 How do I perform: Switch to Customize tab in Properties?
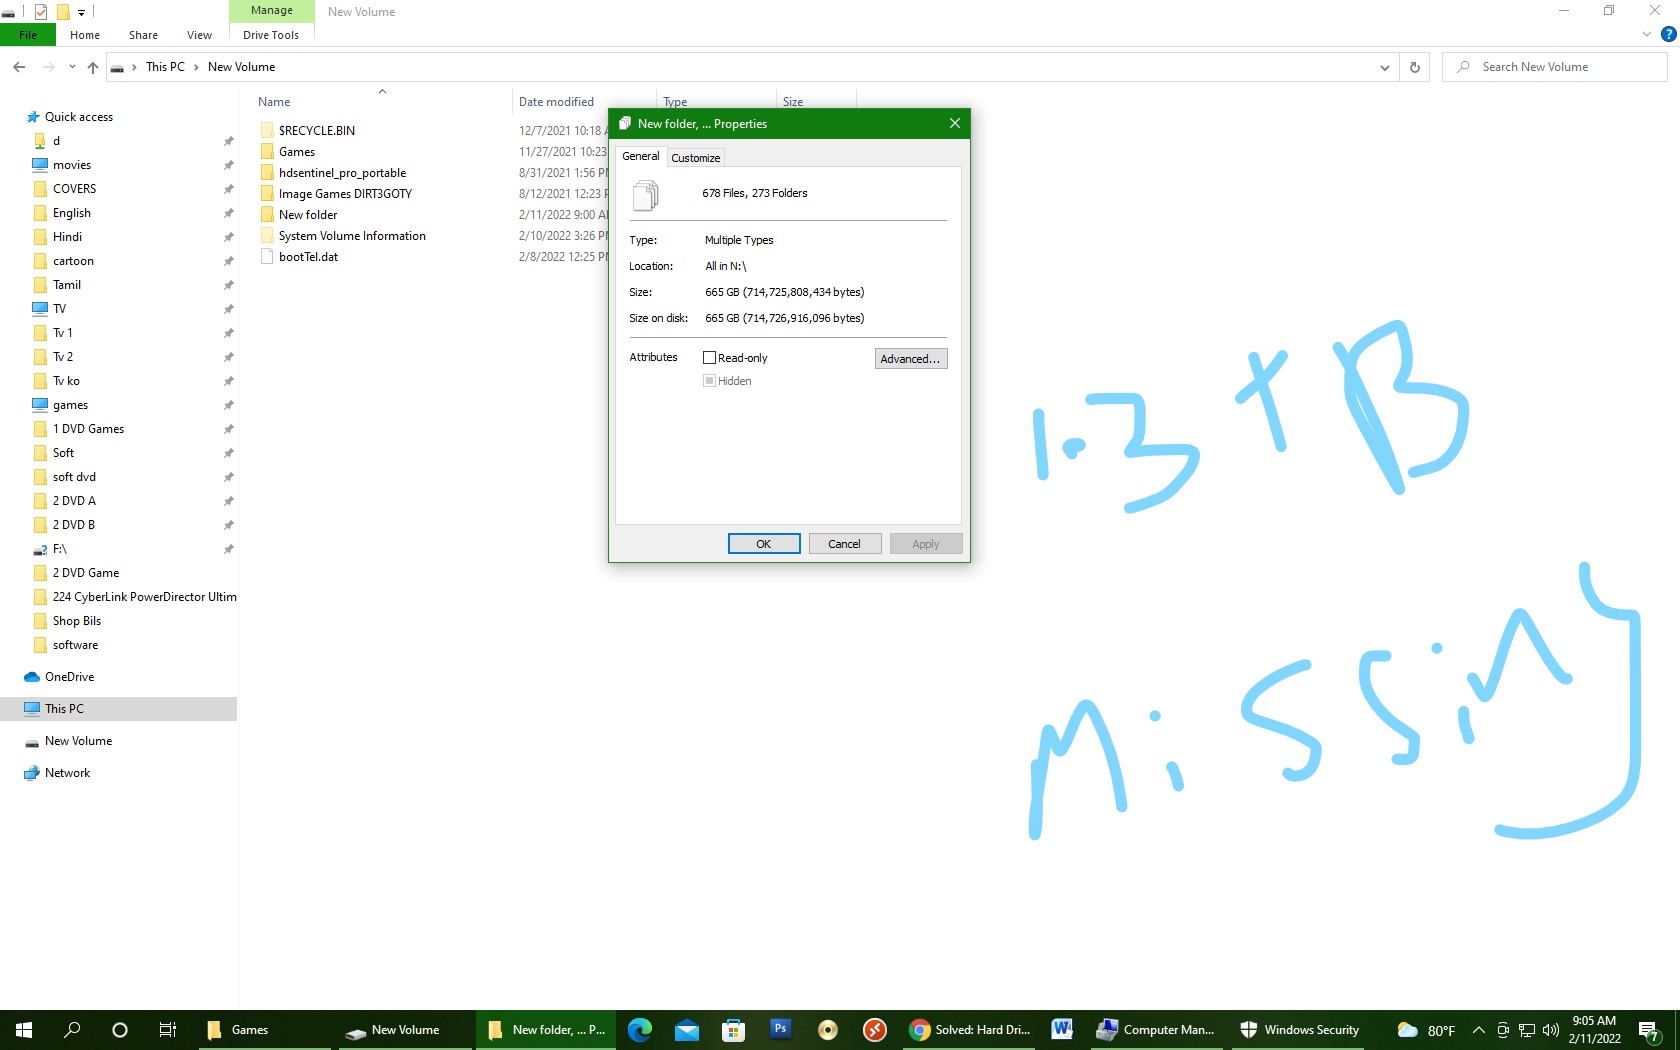[x=696, y=158]
